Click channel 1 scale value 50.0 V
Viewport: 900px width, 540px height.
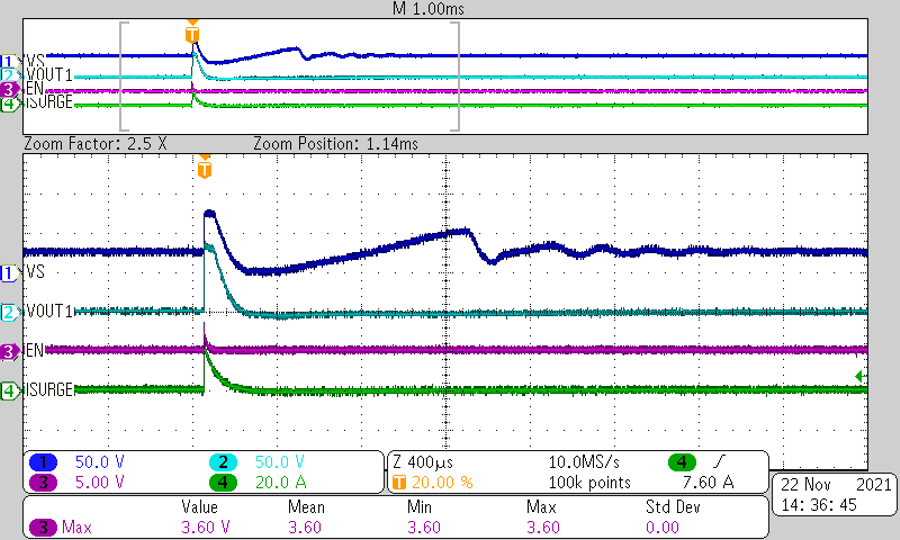pyautogui.click(x=99, y=462)
